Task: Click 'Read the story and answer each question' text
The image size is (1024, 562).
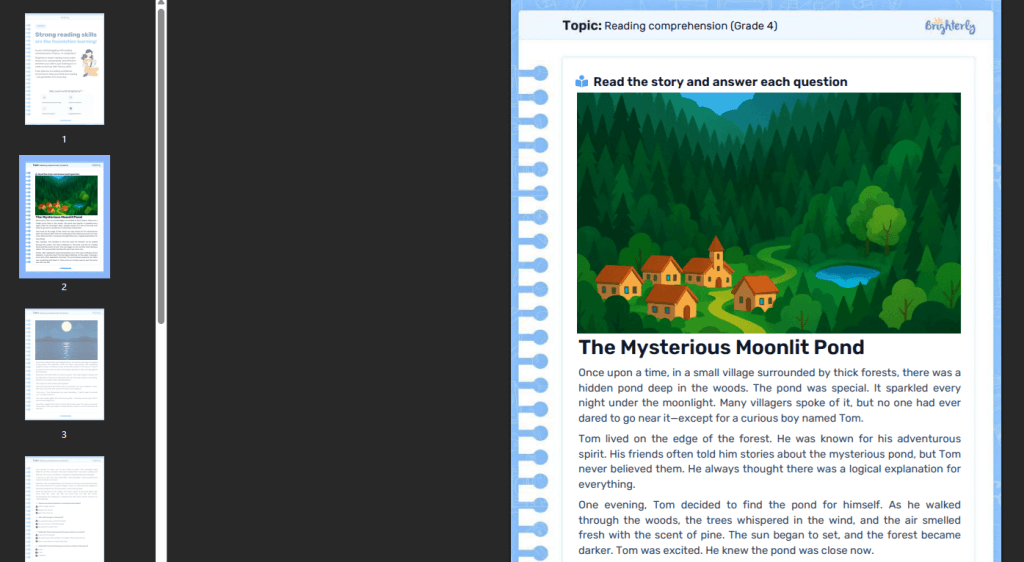Action: point(720,82)
